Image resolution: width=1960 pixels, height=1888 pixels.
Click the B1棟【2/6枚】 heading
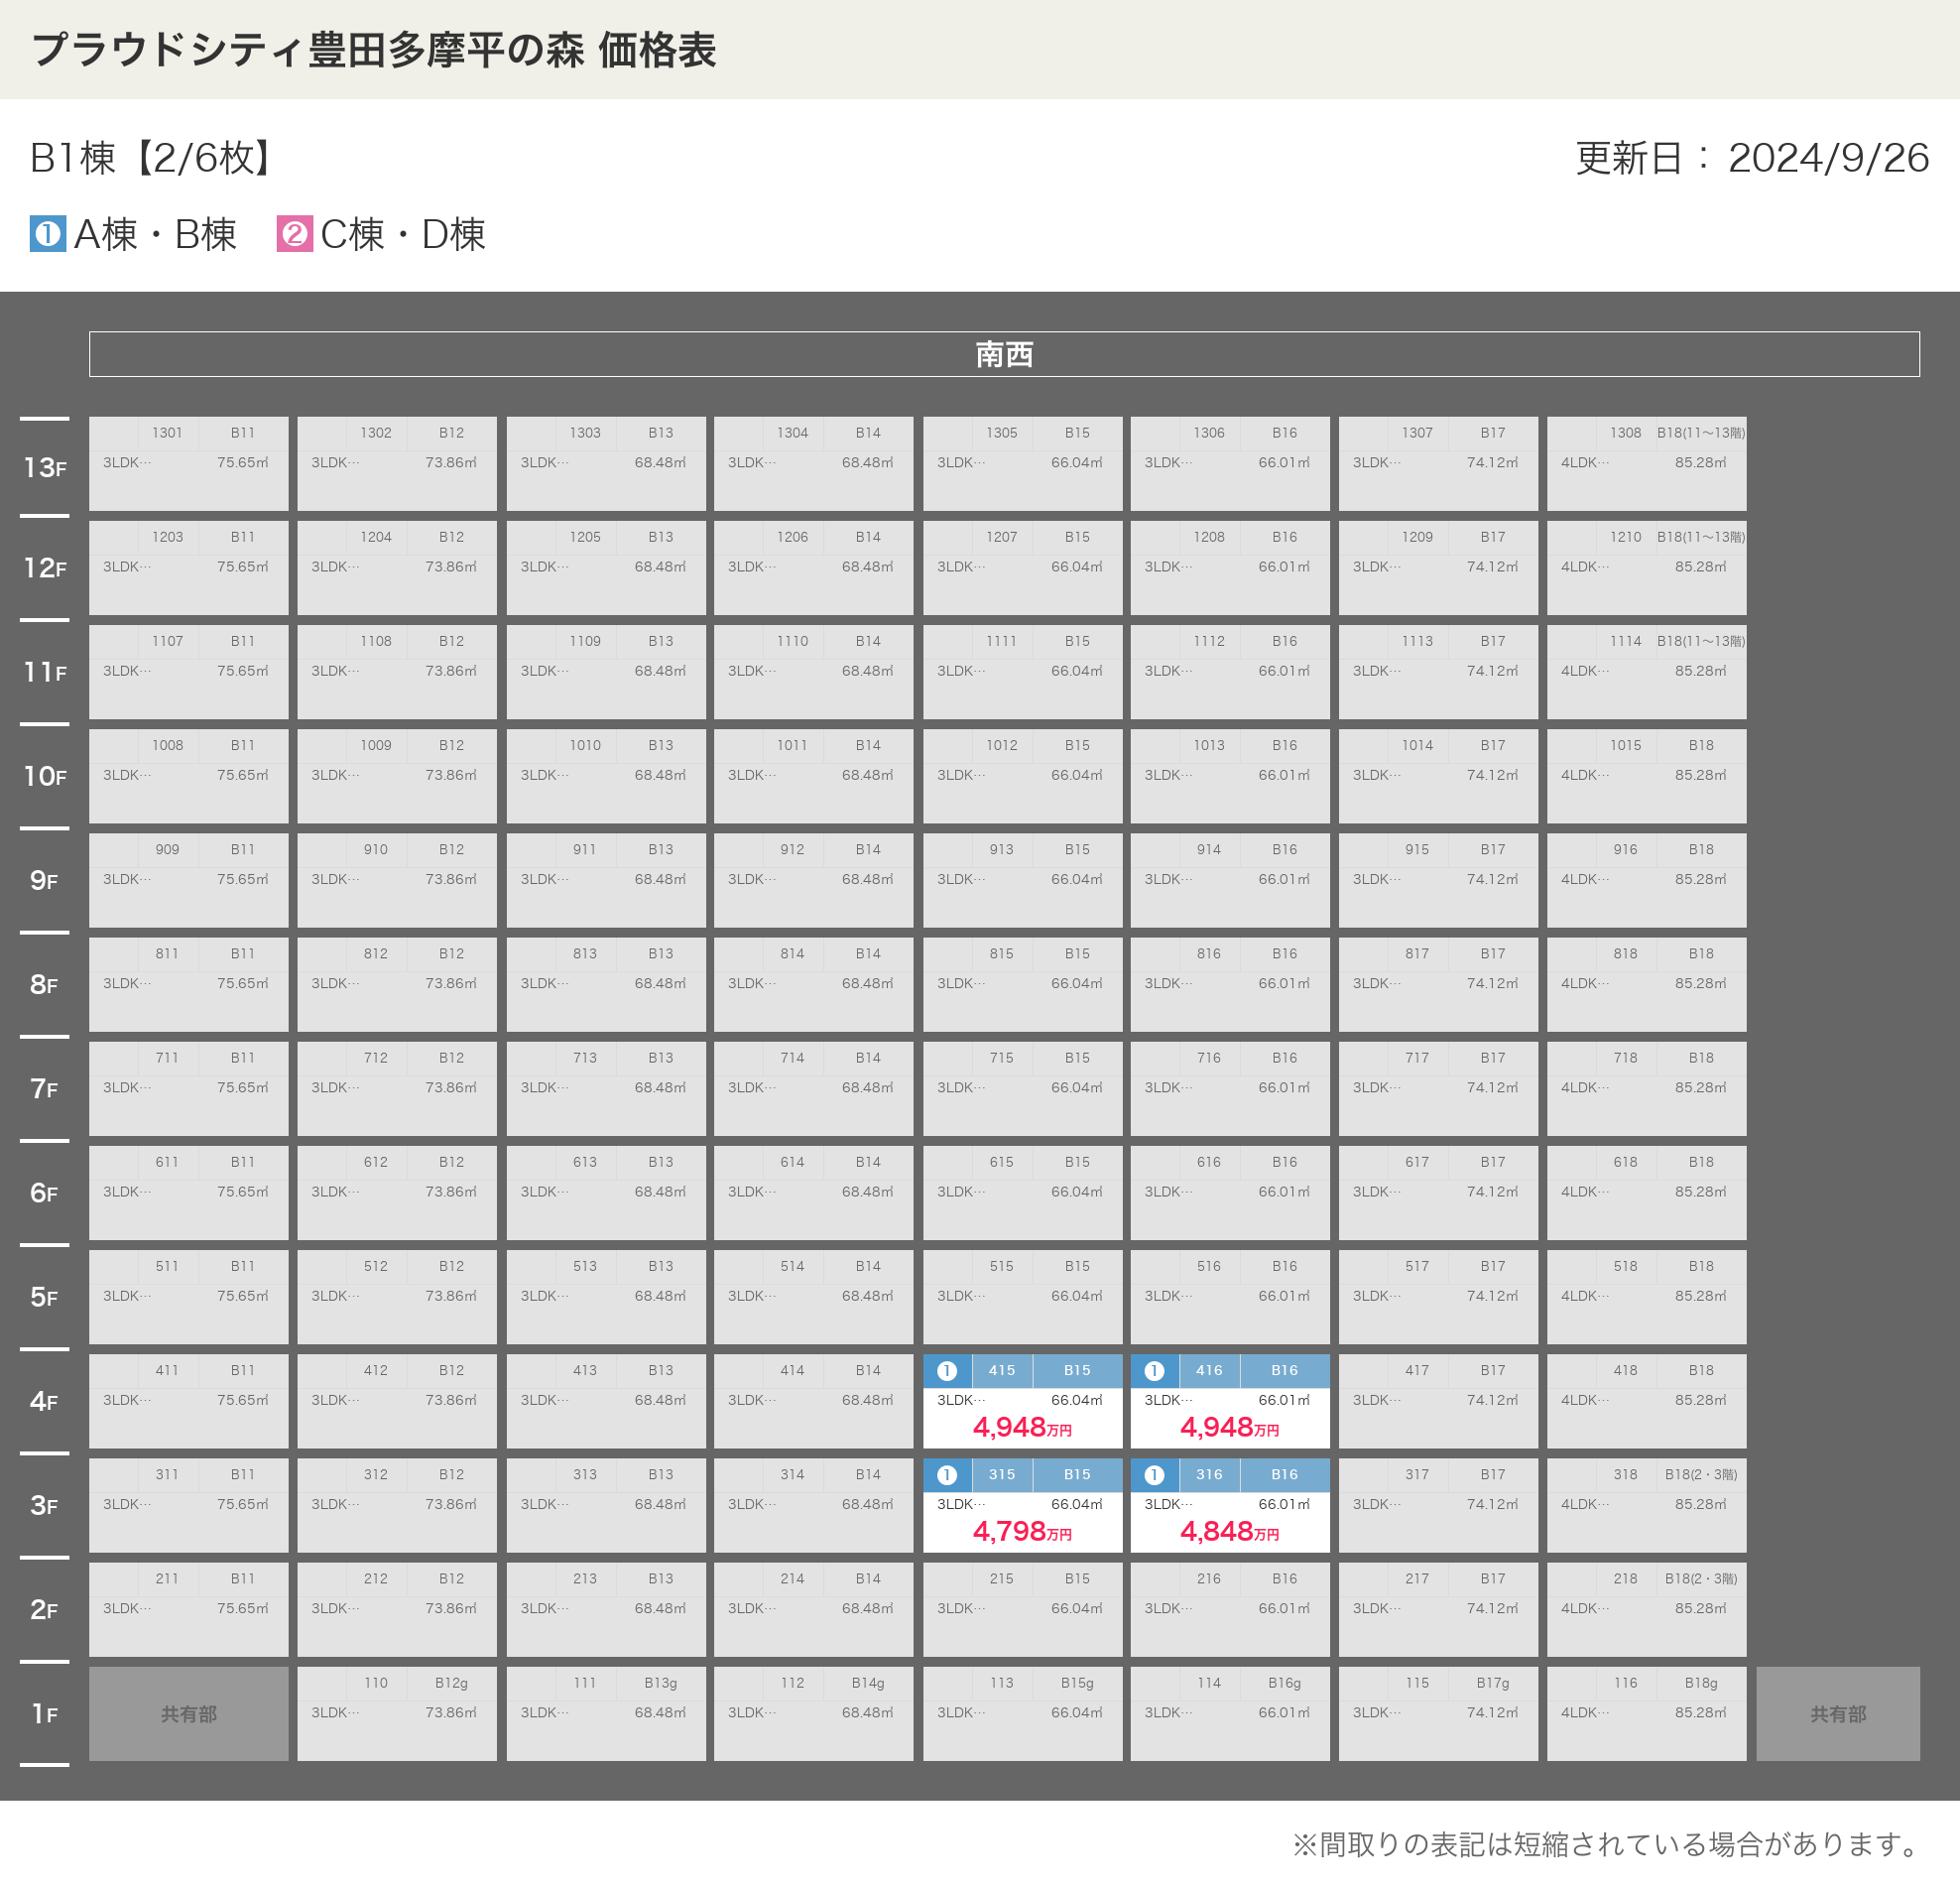click(x=150, y=158)
